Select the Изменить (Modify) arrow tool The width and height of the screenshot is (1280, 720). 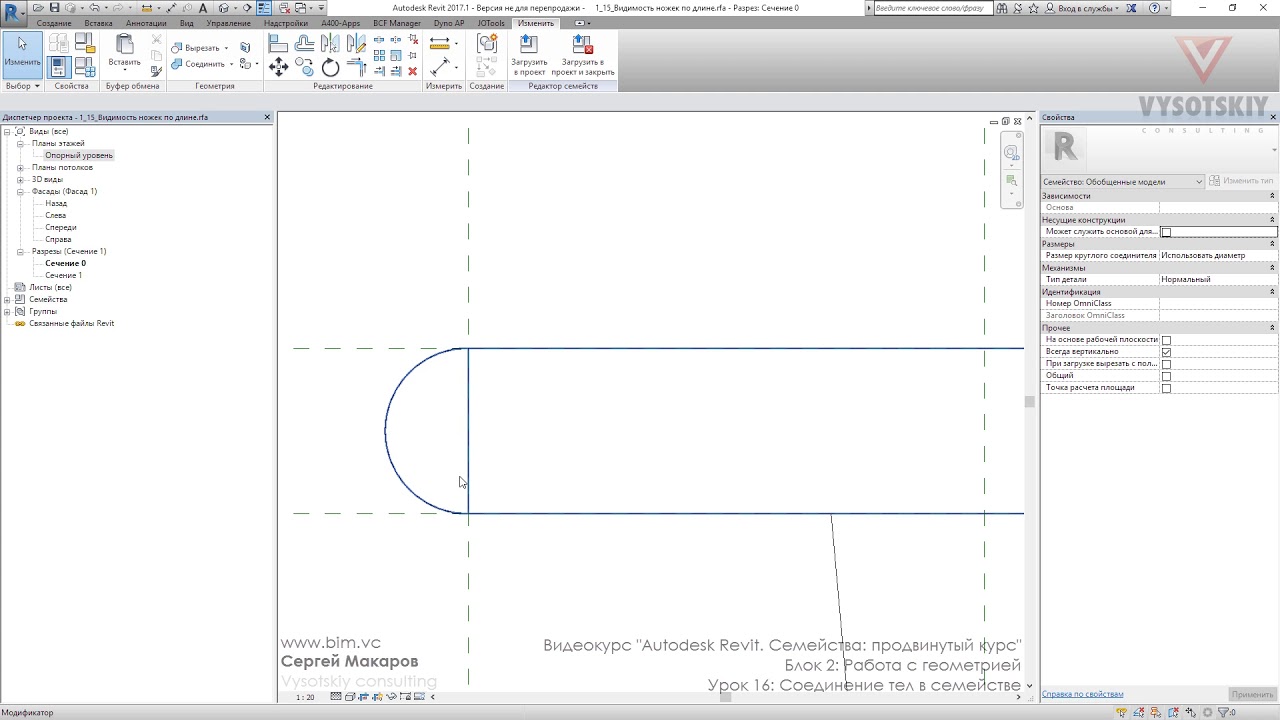(22, 54)
